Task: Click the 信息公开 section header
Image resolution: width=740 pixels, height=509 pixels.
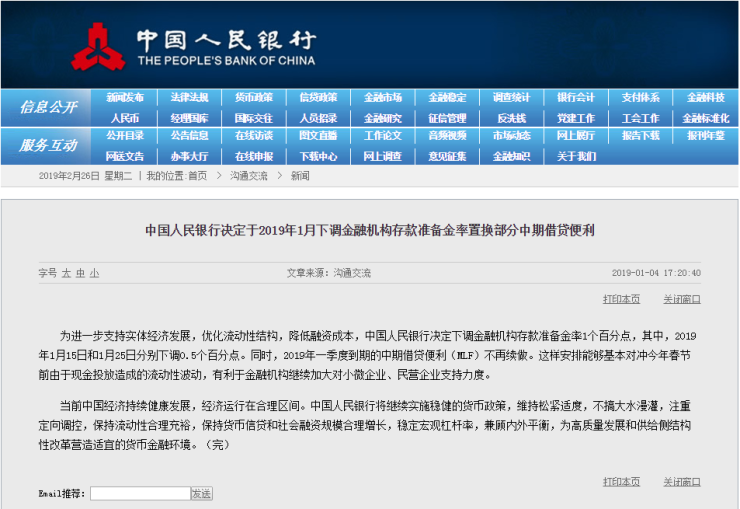Action: 48,108
